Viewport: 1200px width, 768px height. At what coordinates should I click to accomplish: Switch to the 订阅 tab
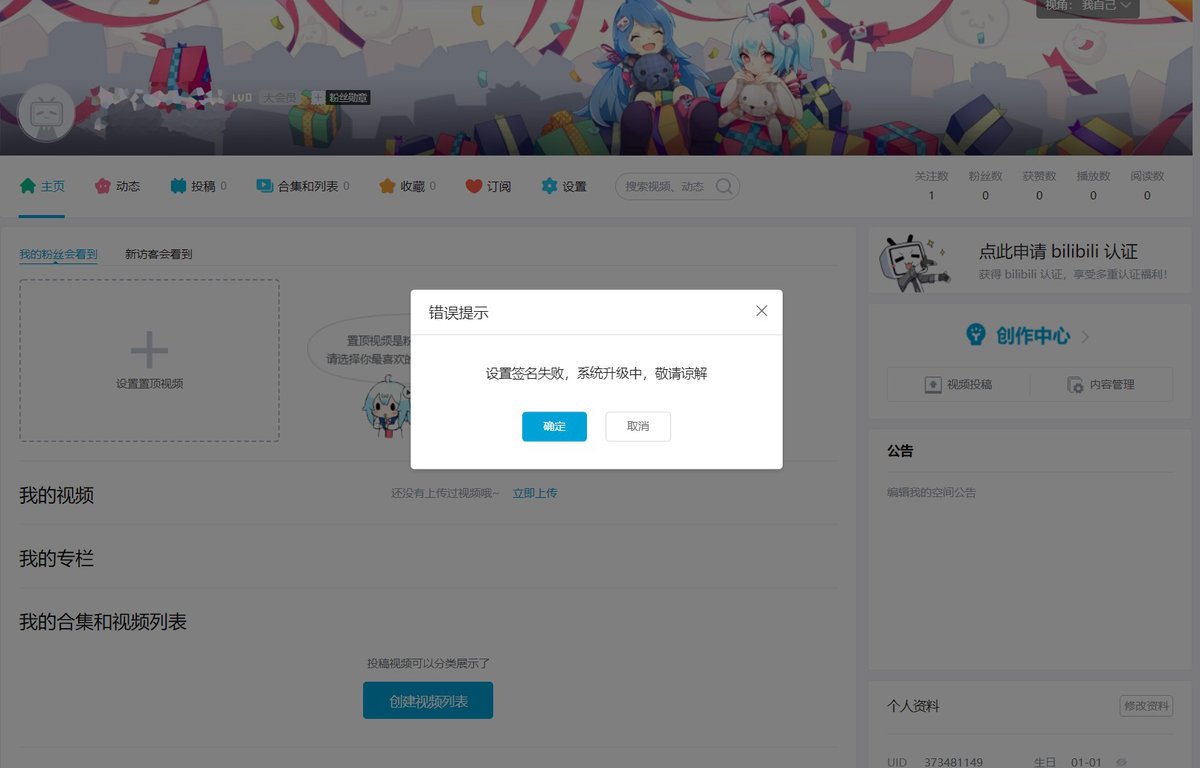pos(488,186)
